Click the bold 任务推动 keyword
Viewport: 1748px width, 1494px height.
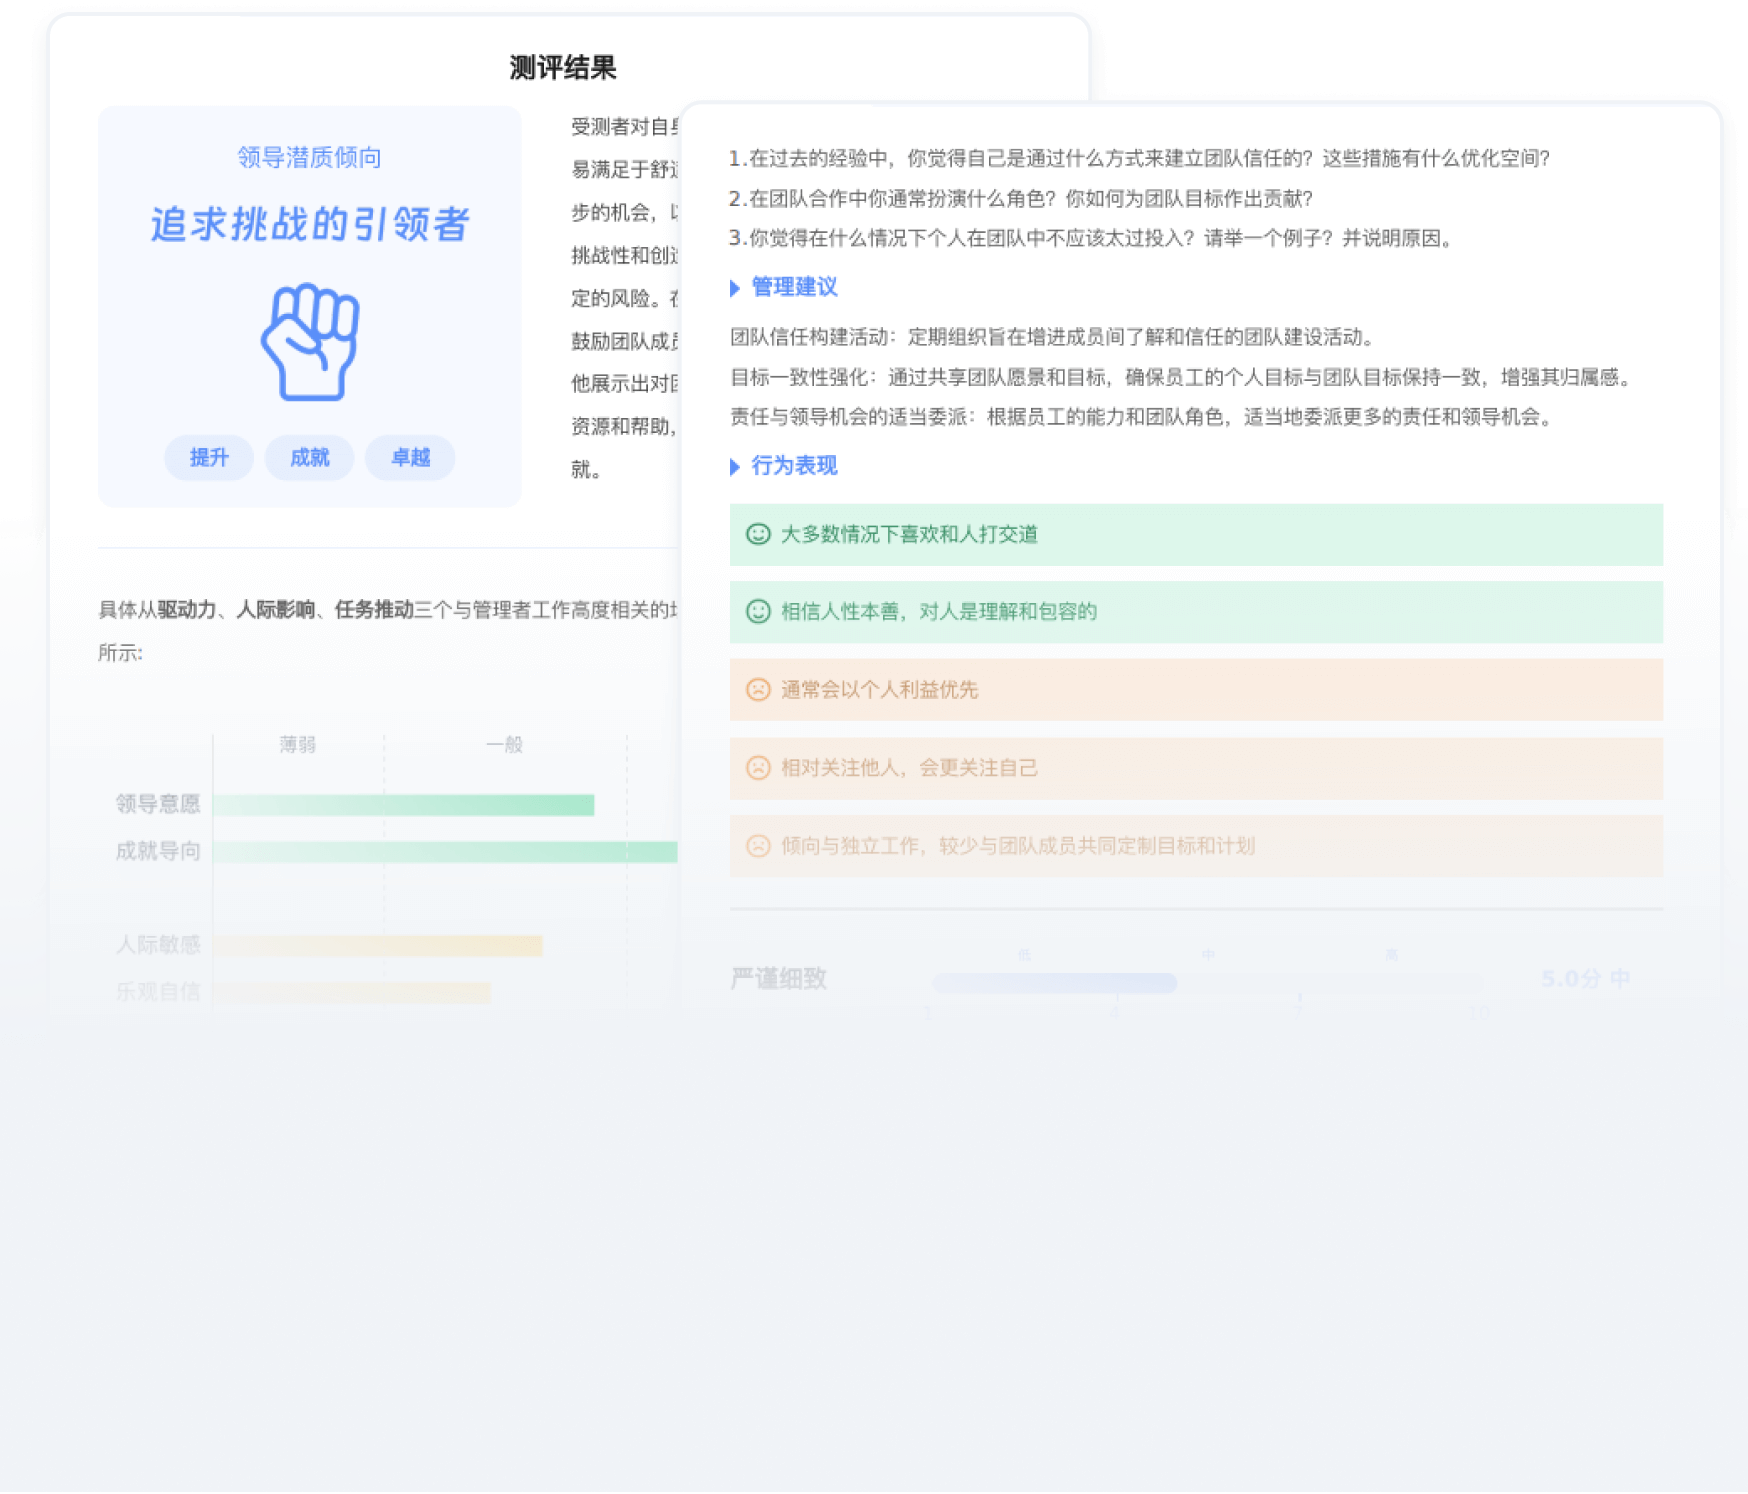point(374,610)
